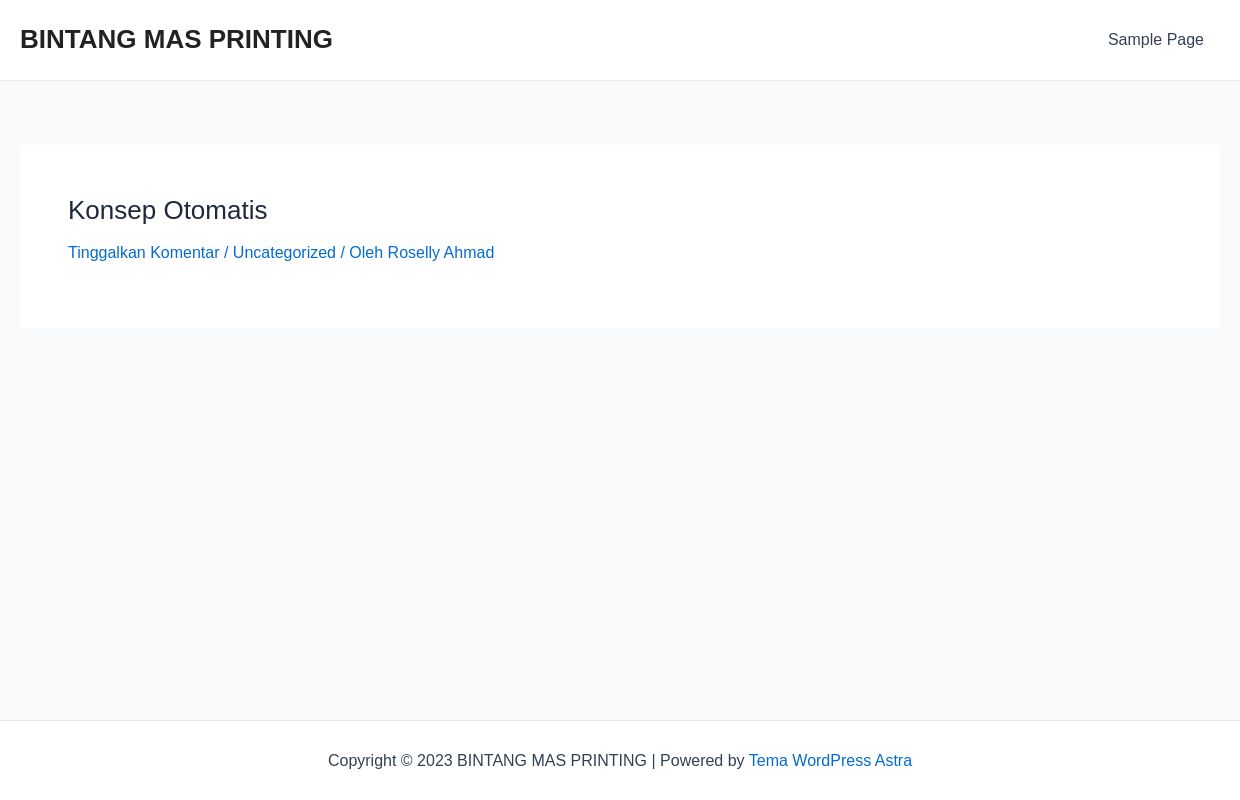Click the BINTANG MAS PRINTING site title
Viewport: 1240px width, 800px height.
tap(176, 40)
